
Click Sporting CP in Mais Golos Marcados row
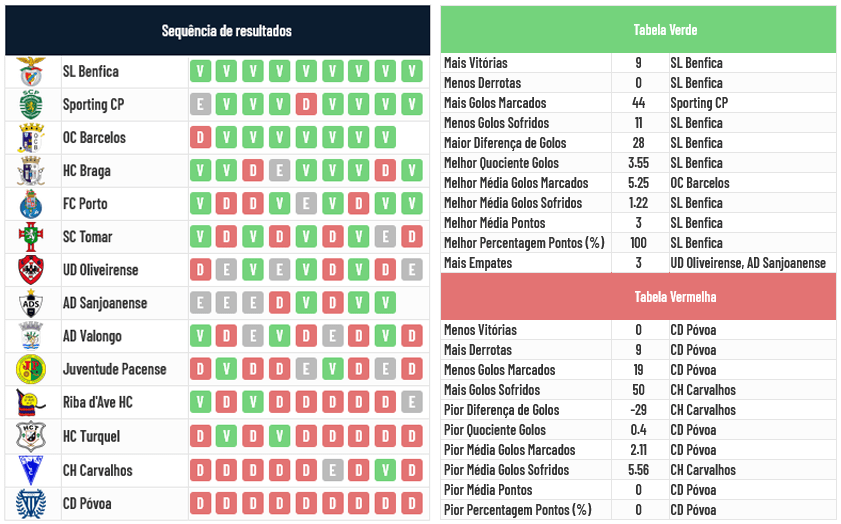tap(699, 103)
